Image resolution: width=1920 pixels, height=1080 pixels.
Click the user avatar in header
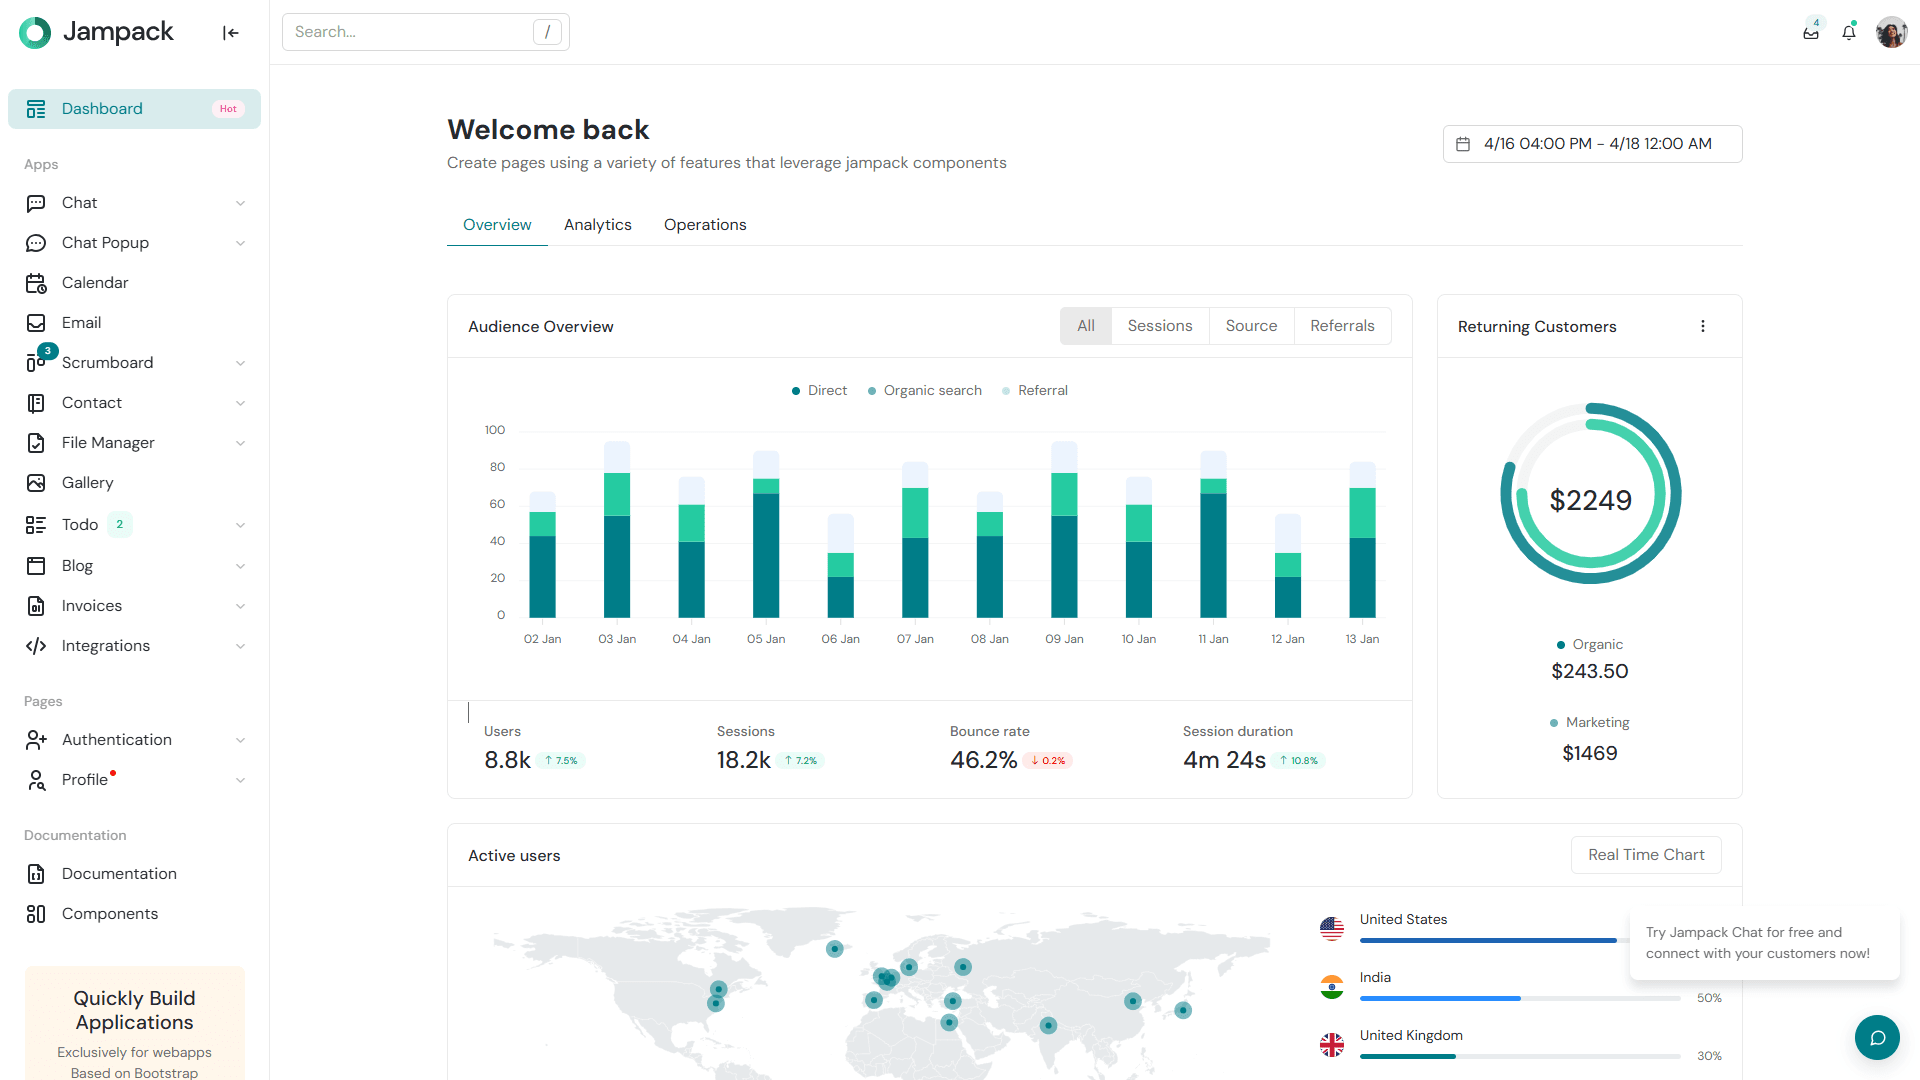click(x=1891, y=32)
